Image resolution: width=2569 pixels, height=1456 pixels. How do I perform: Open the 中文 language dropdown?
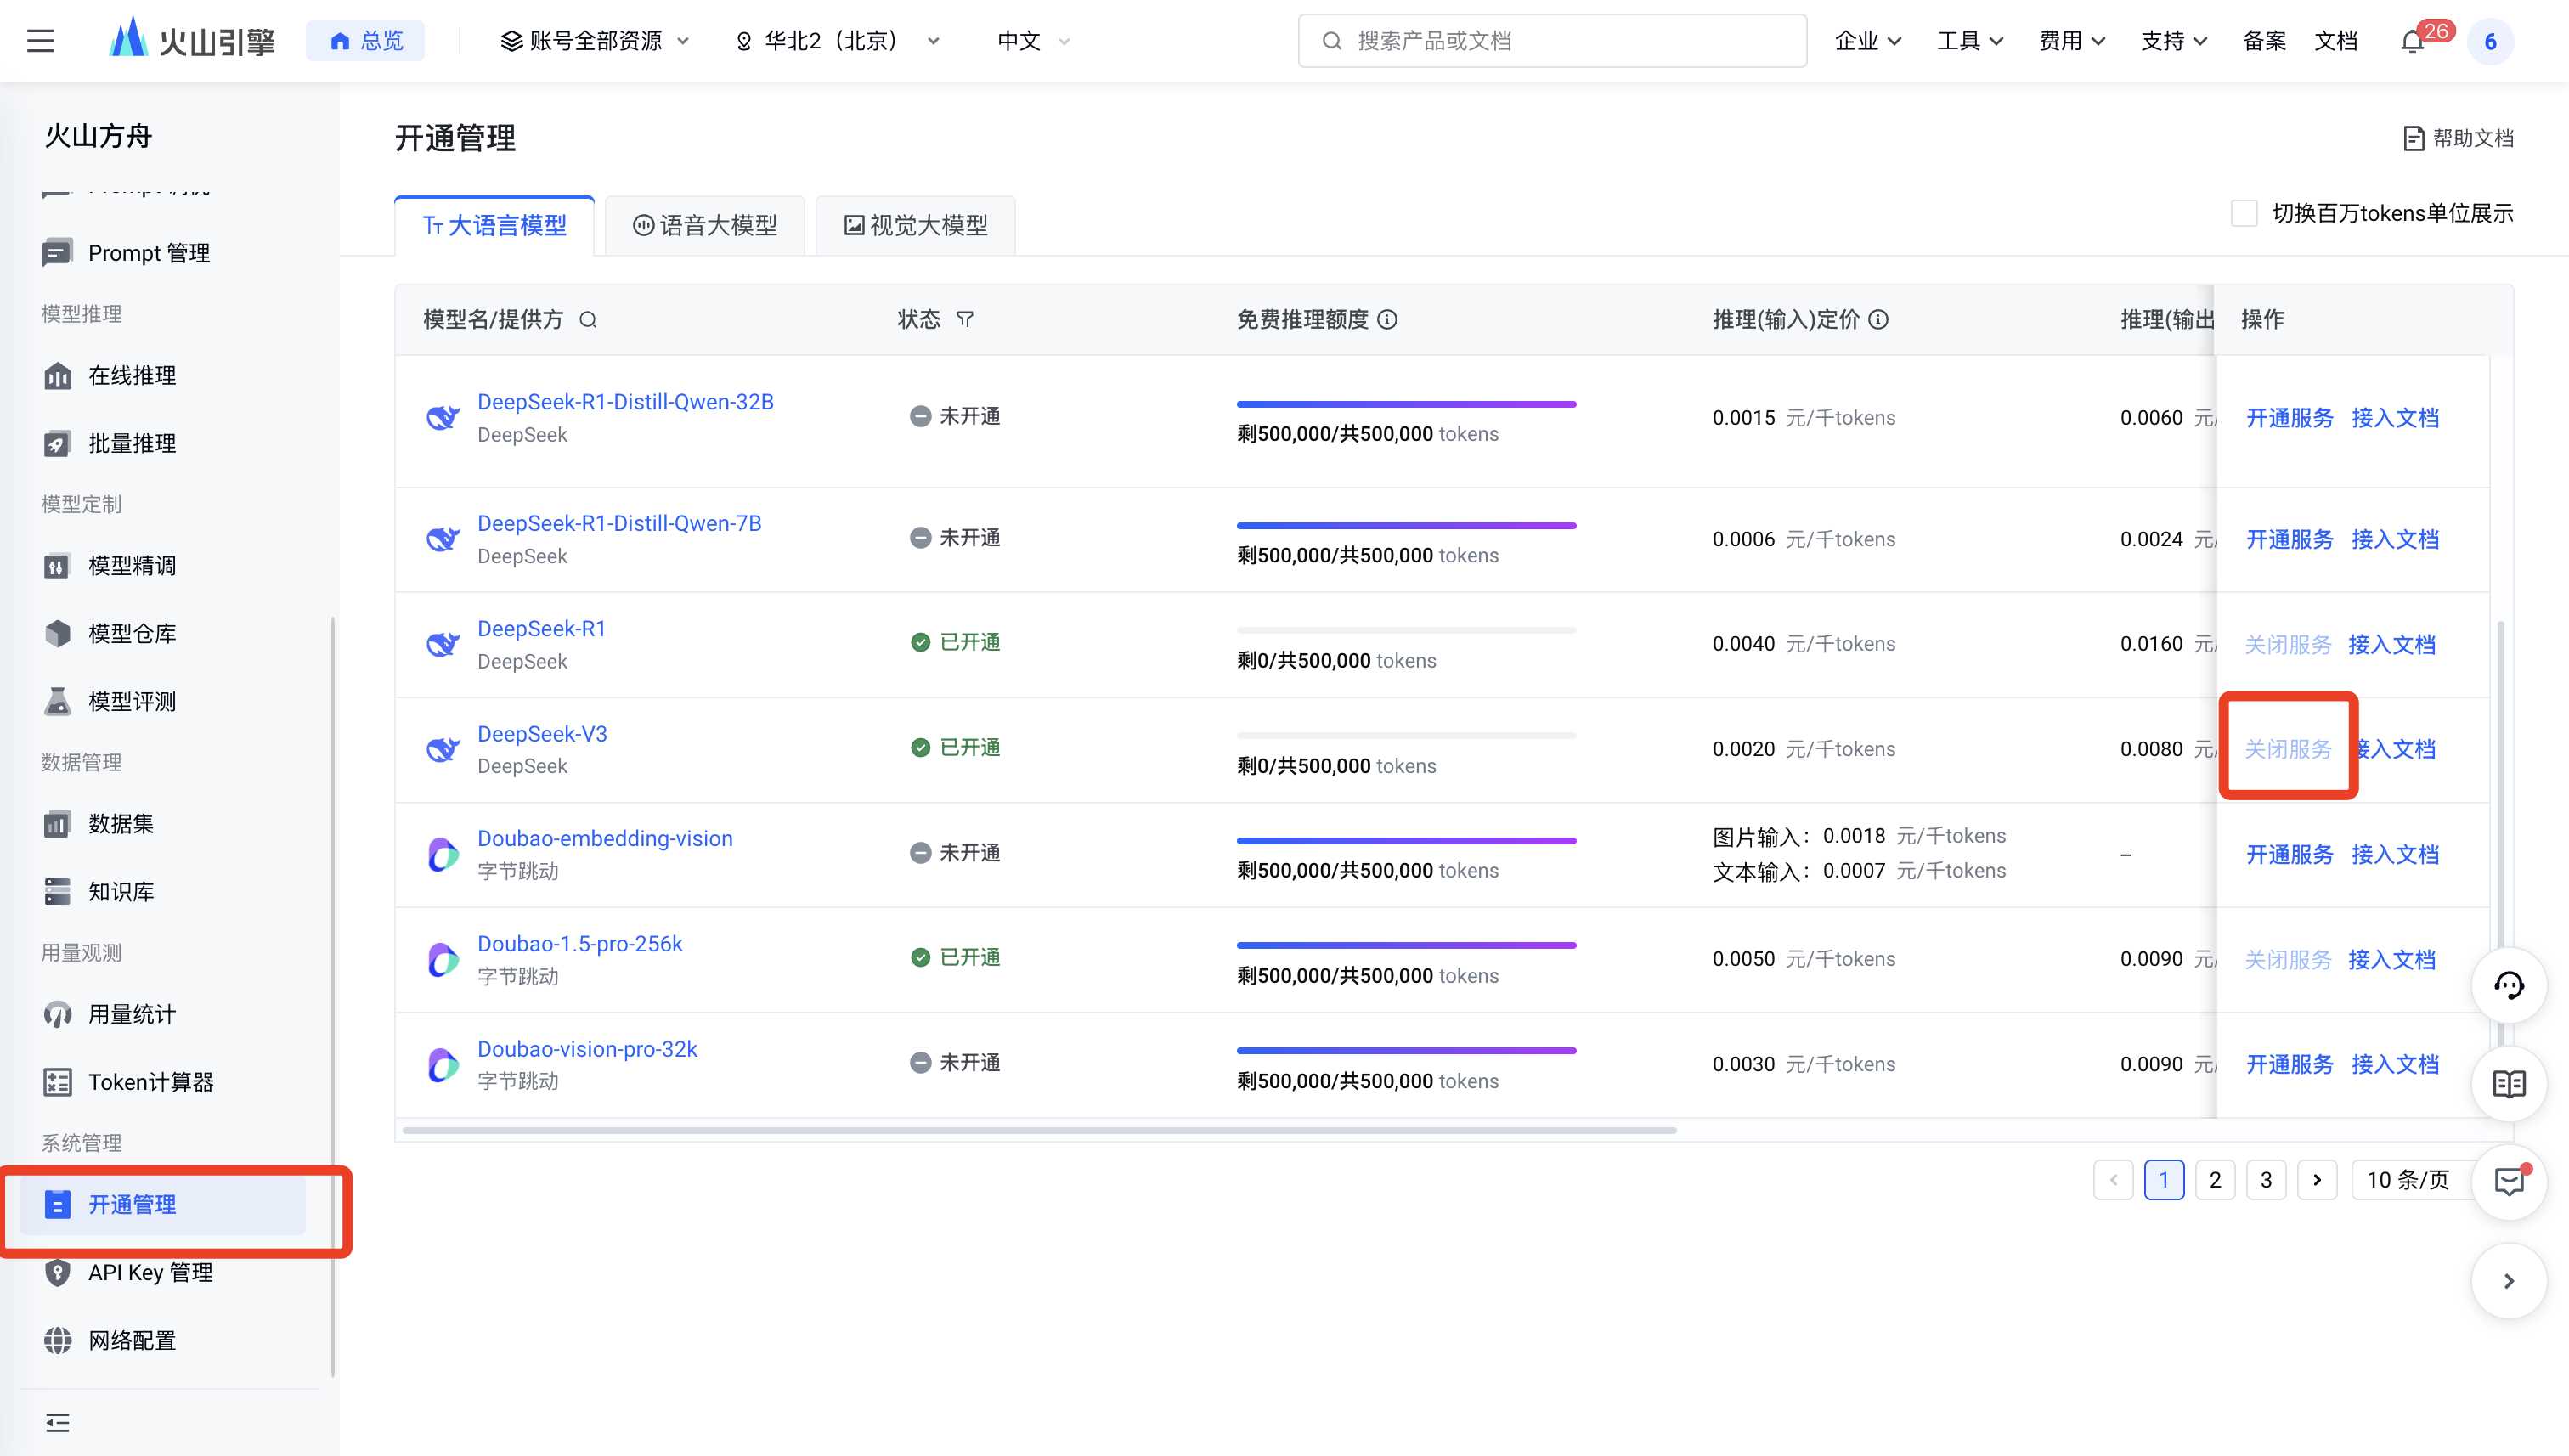(1034, 41)
